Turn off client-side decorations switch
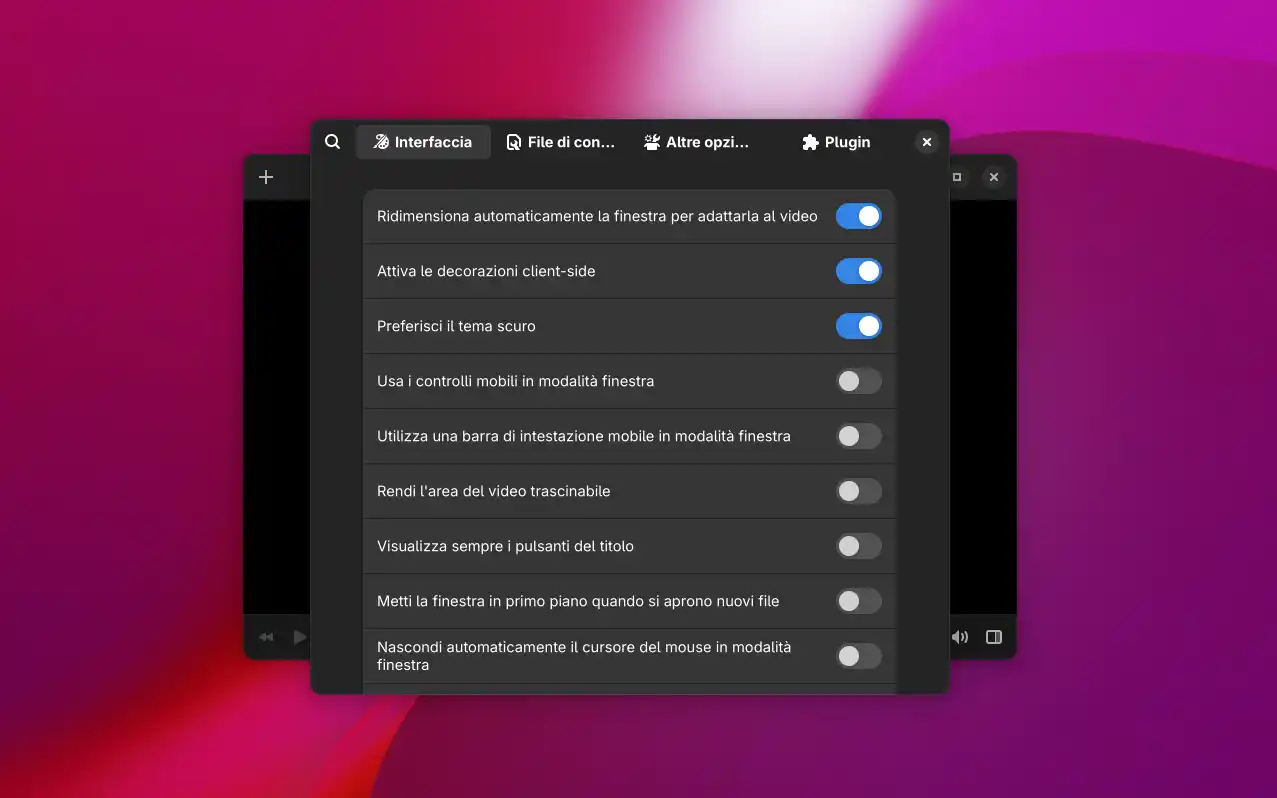 (x=859, y=271)
